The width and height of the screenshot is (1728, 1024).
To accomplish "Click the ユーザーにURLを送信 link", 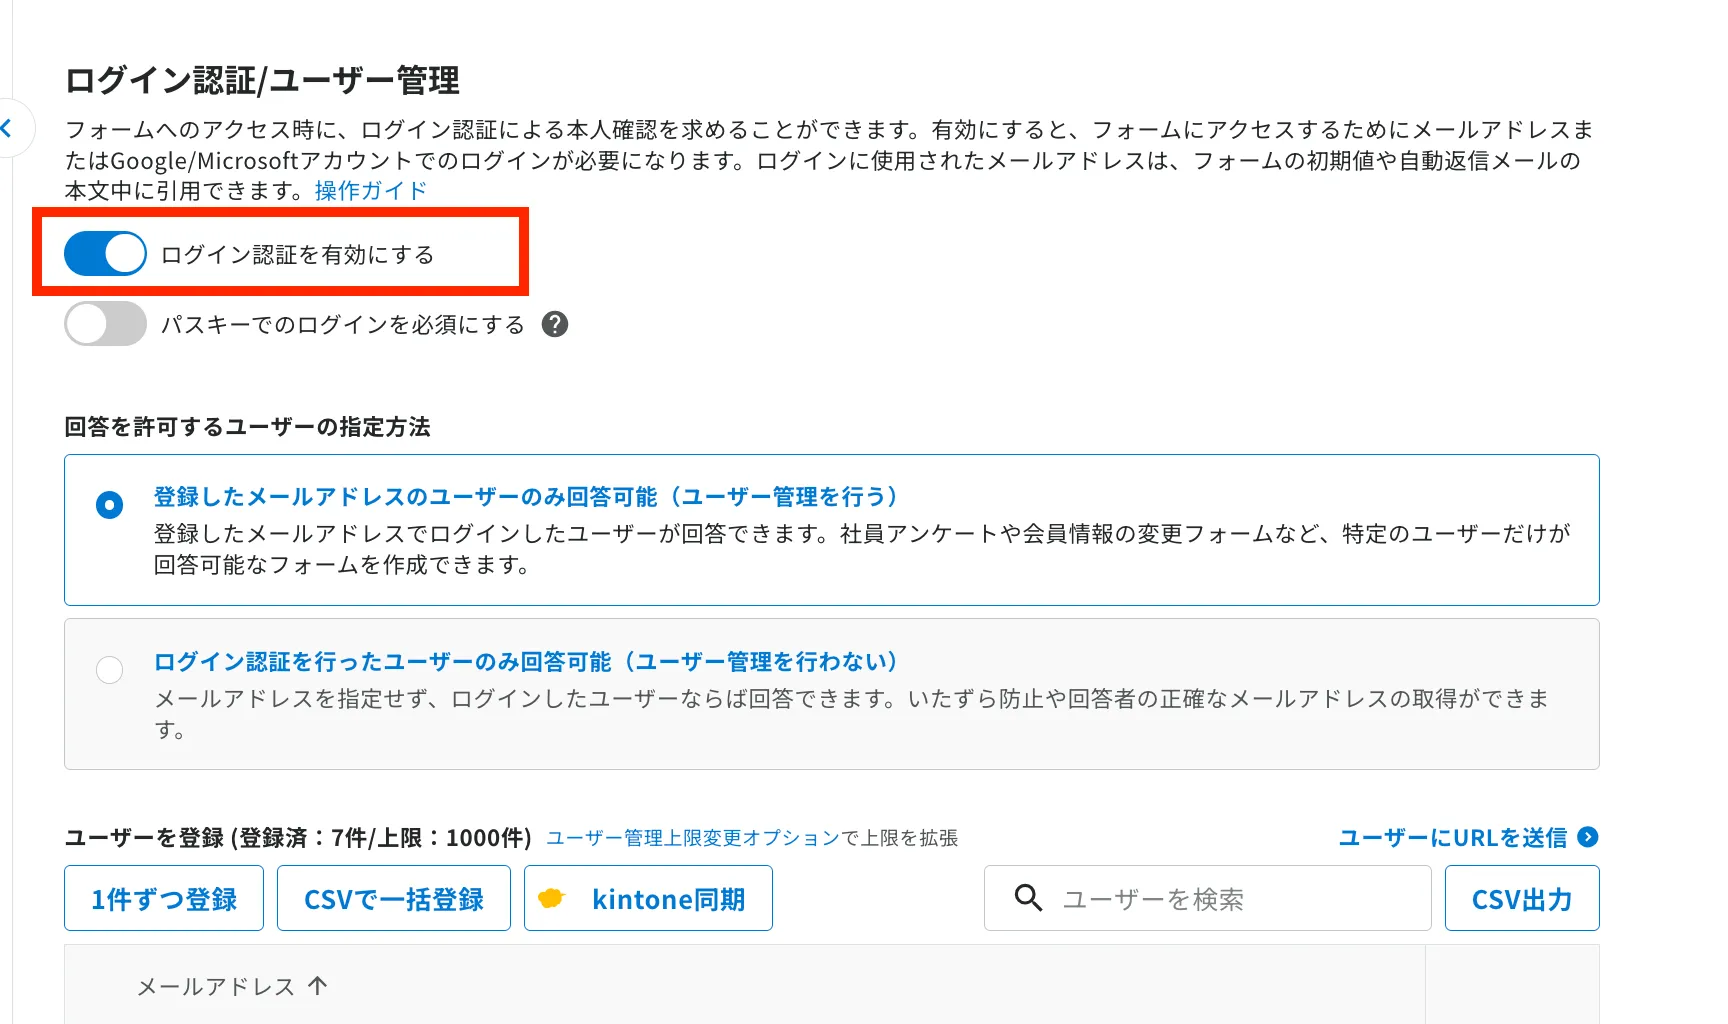I will point(1453,837).
